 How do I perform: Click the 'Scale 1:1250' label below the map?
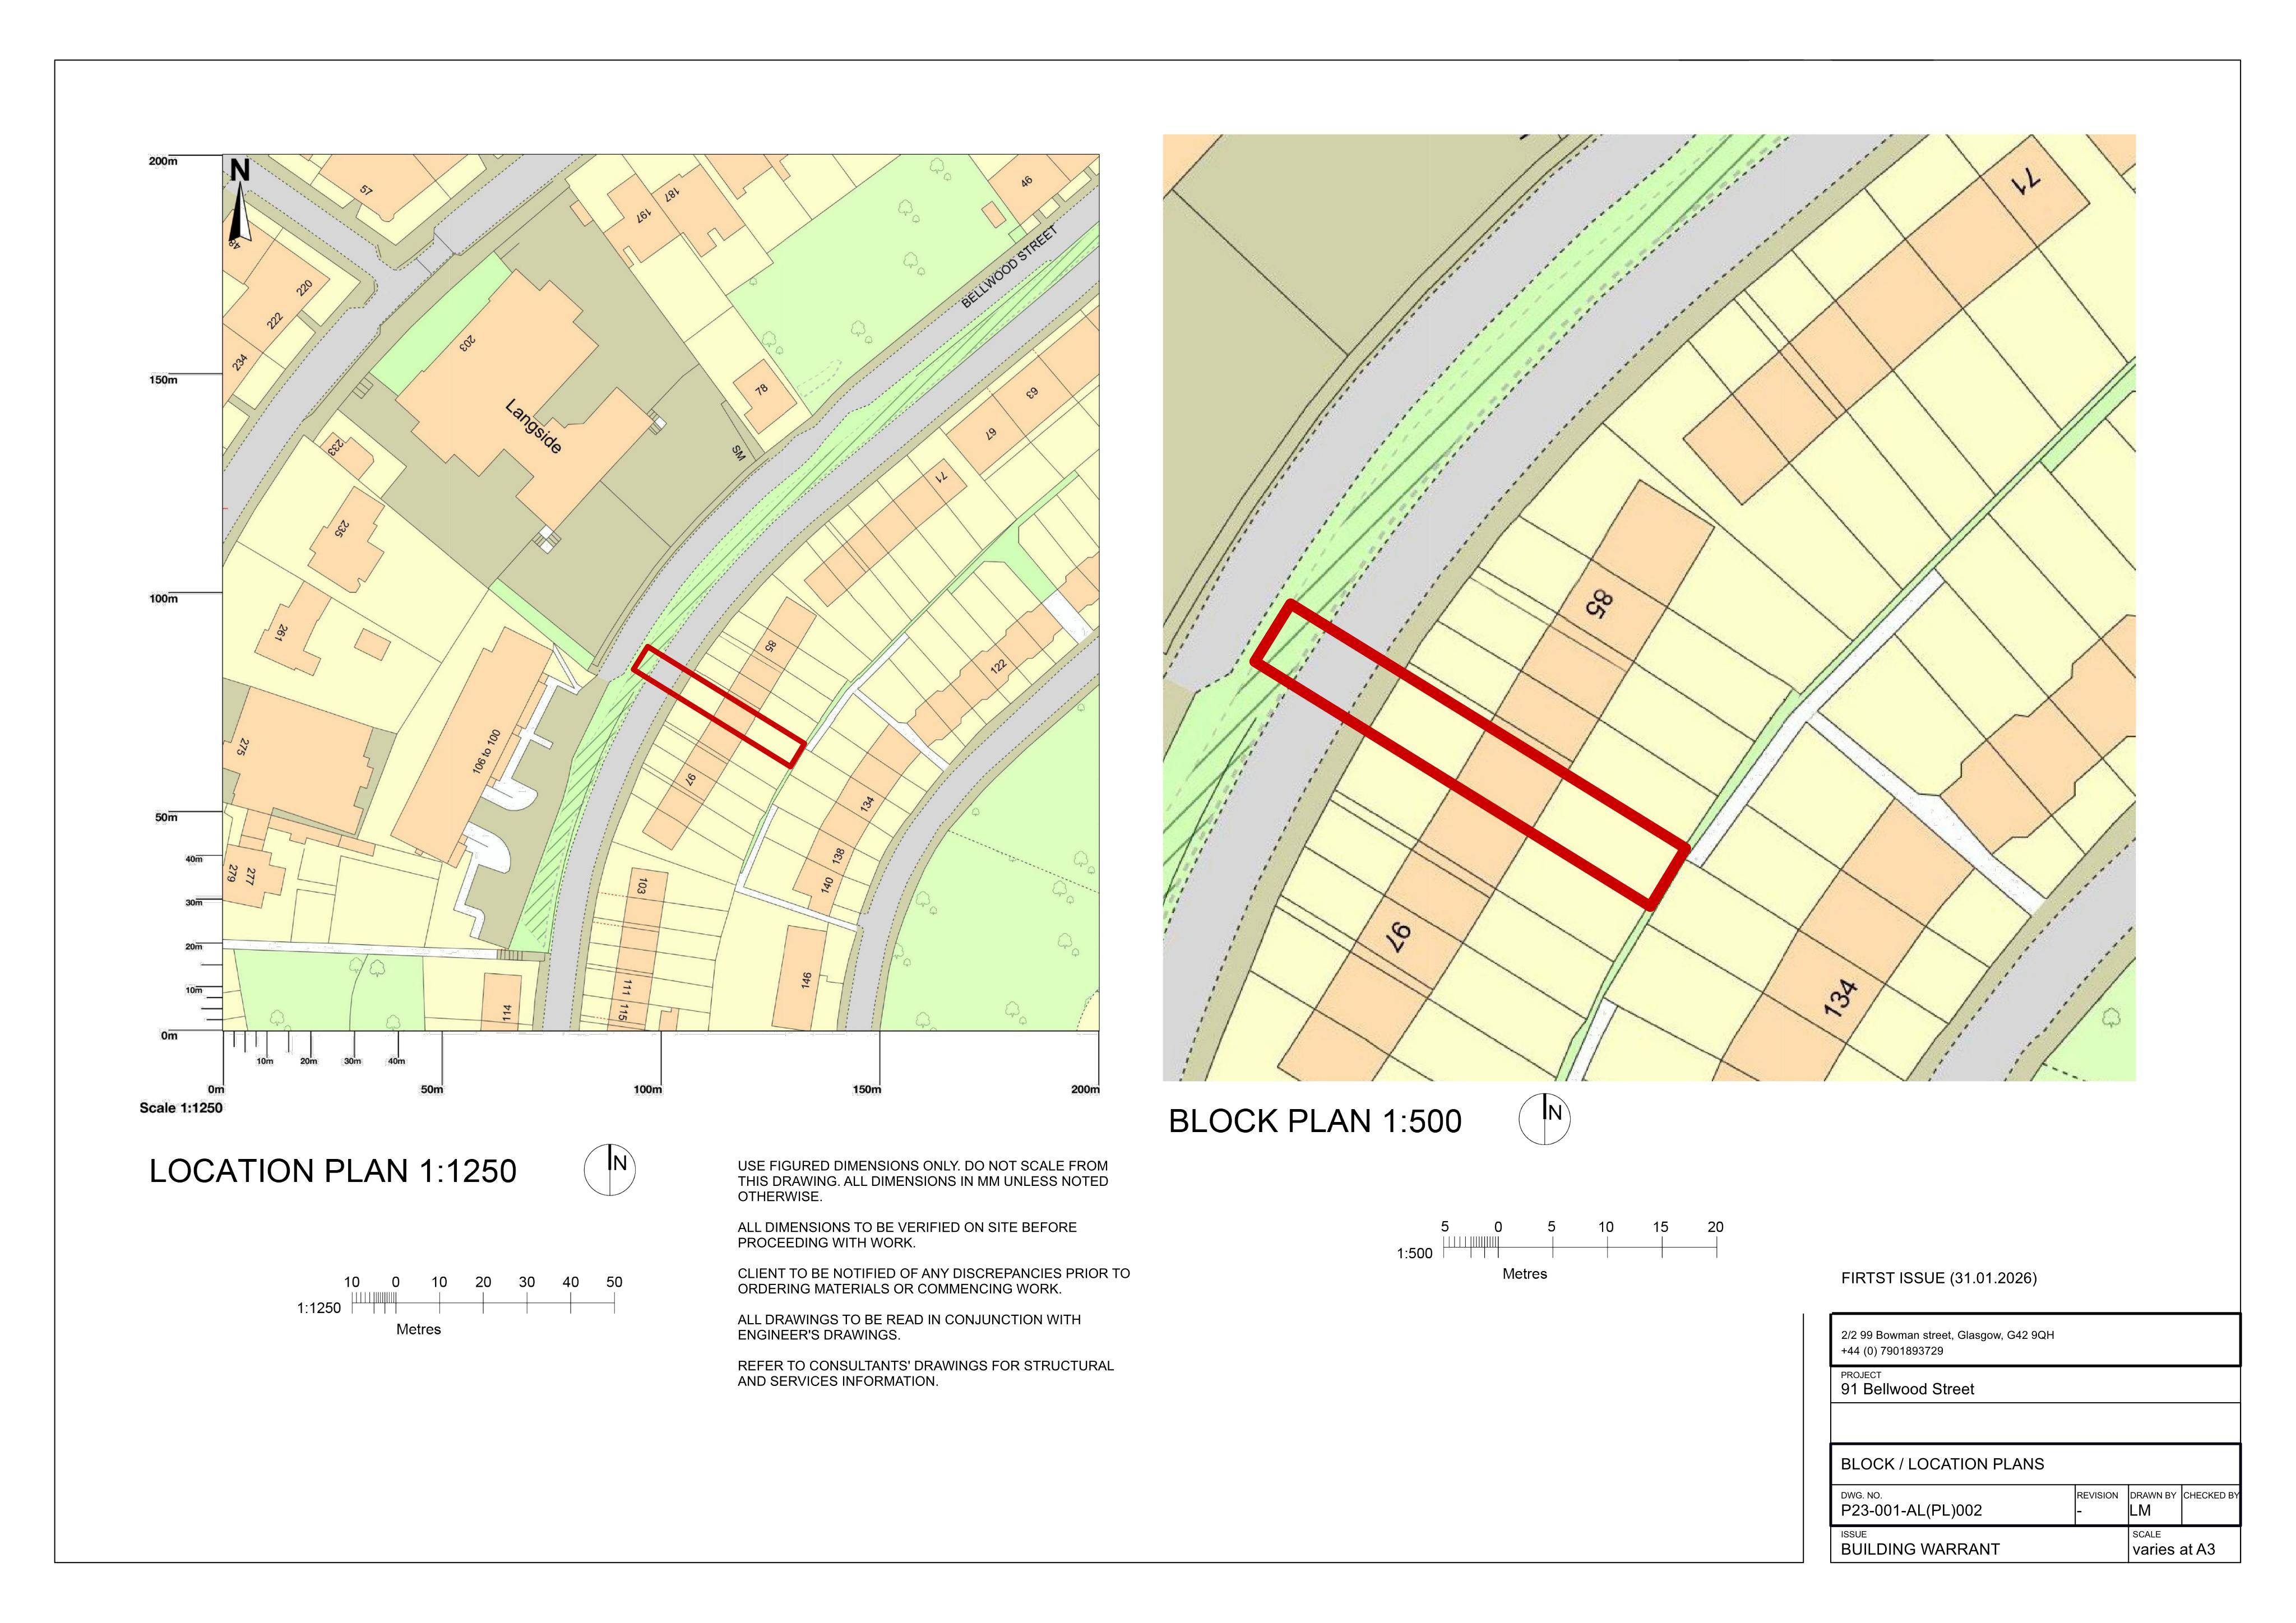(x=181, y=1108)
